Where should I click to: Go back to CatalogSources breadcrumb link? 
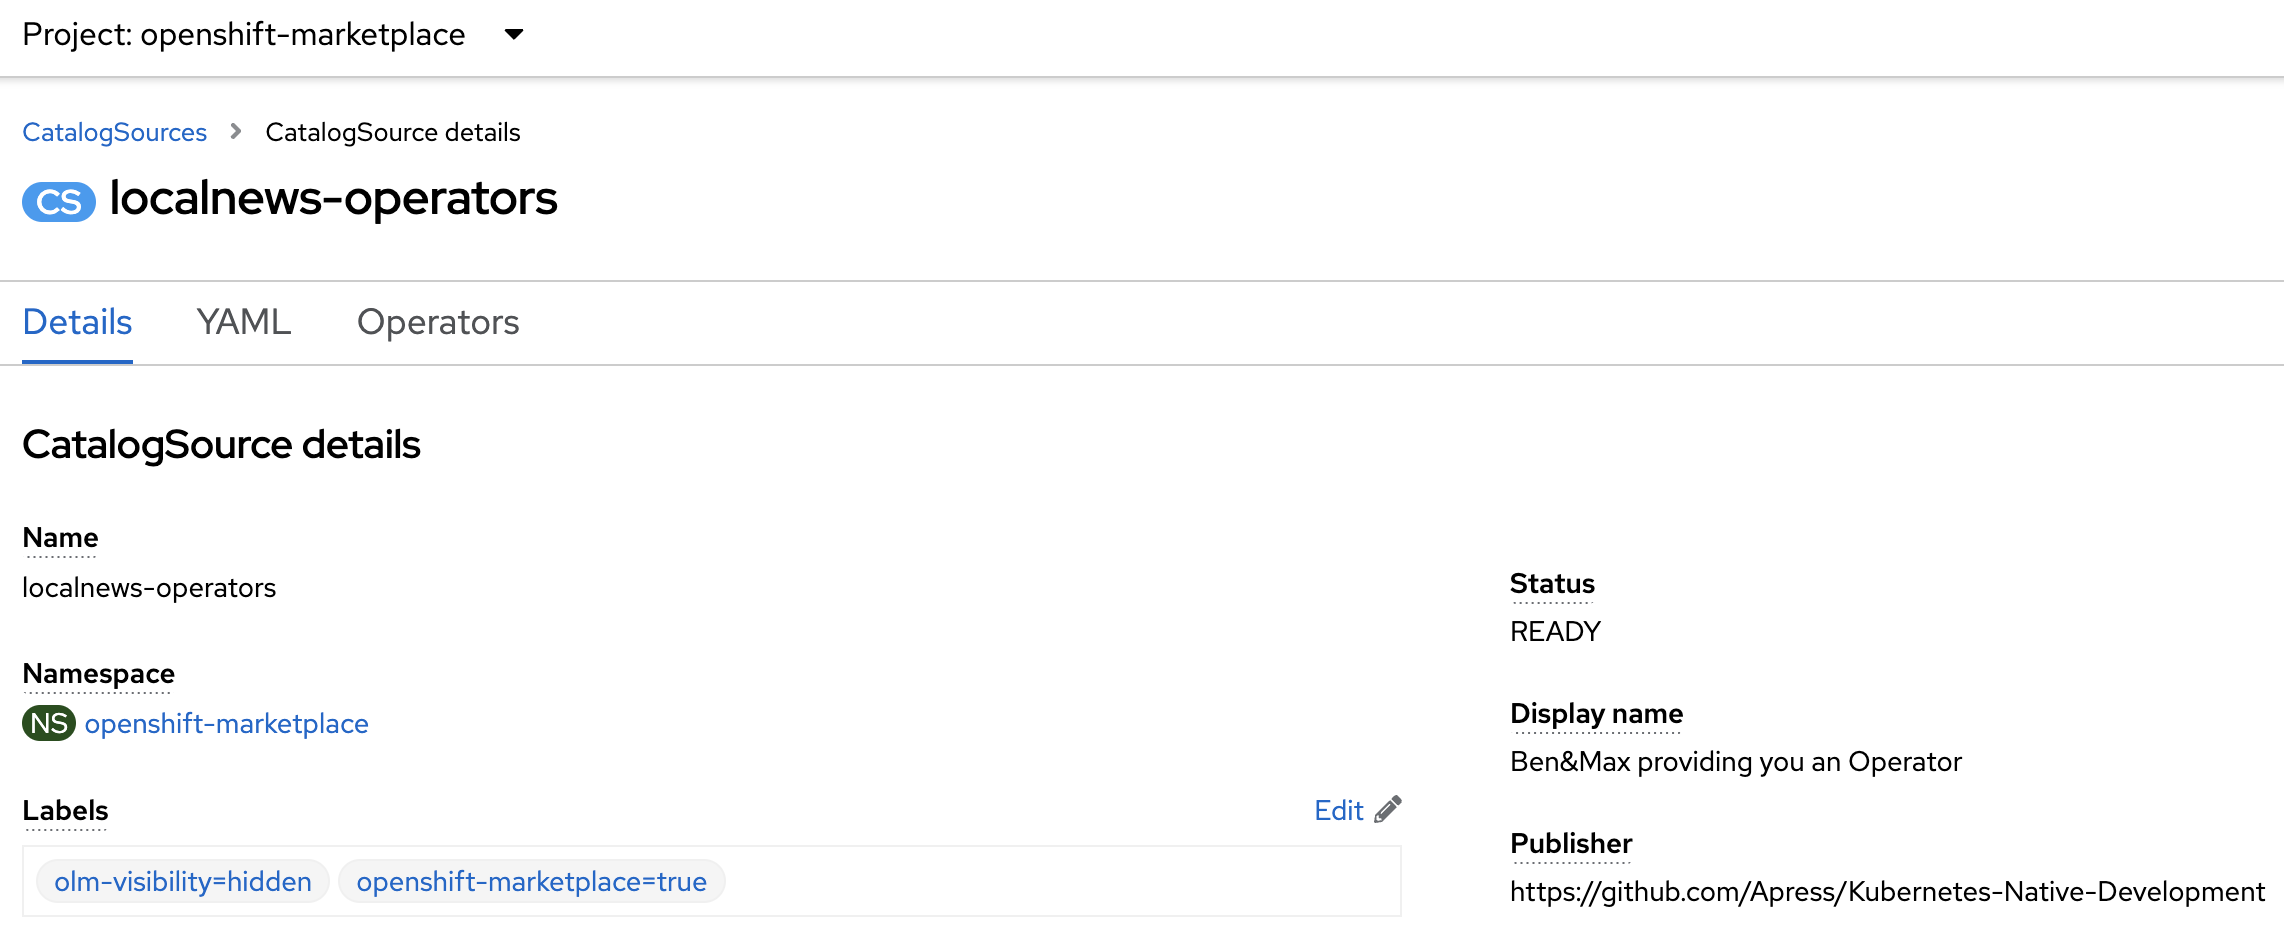(x=114, y=132)
